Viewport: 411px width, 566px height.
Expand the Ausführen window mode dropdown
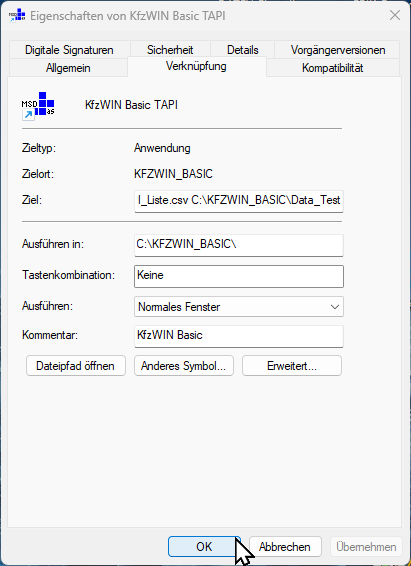239,307
